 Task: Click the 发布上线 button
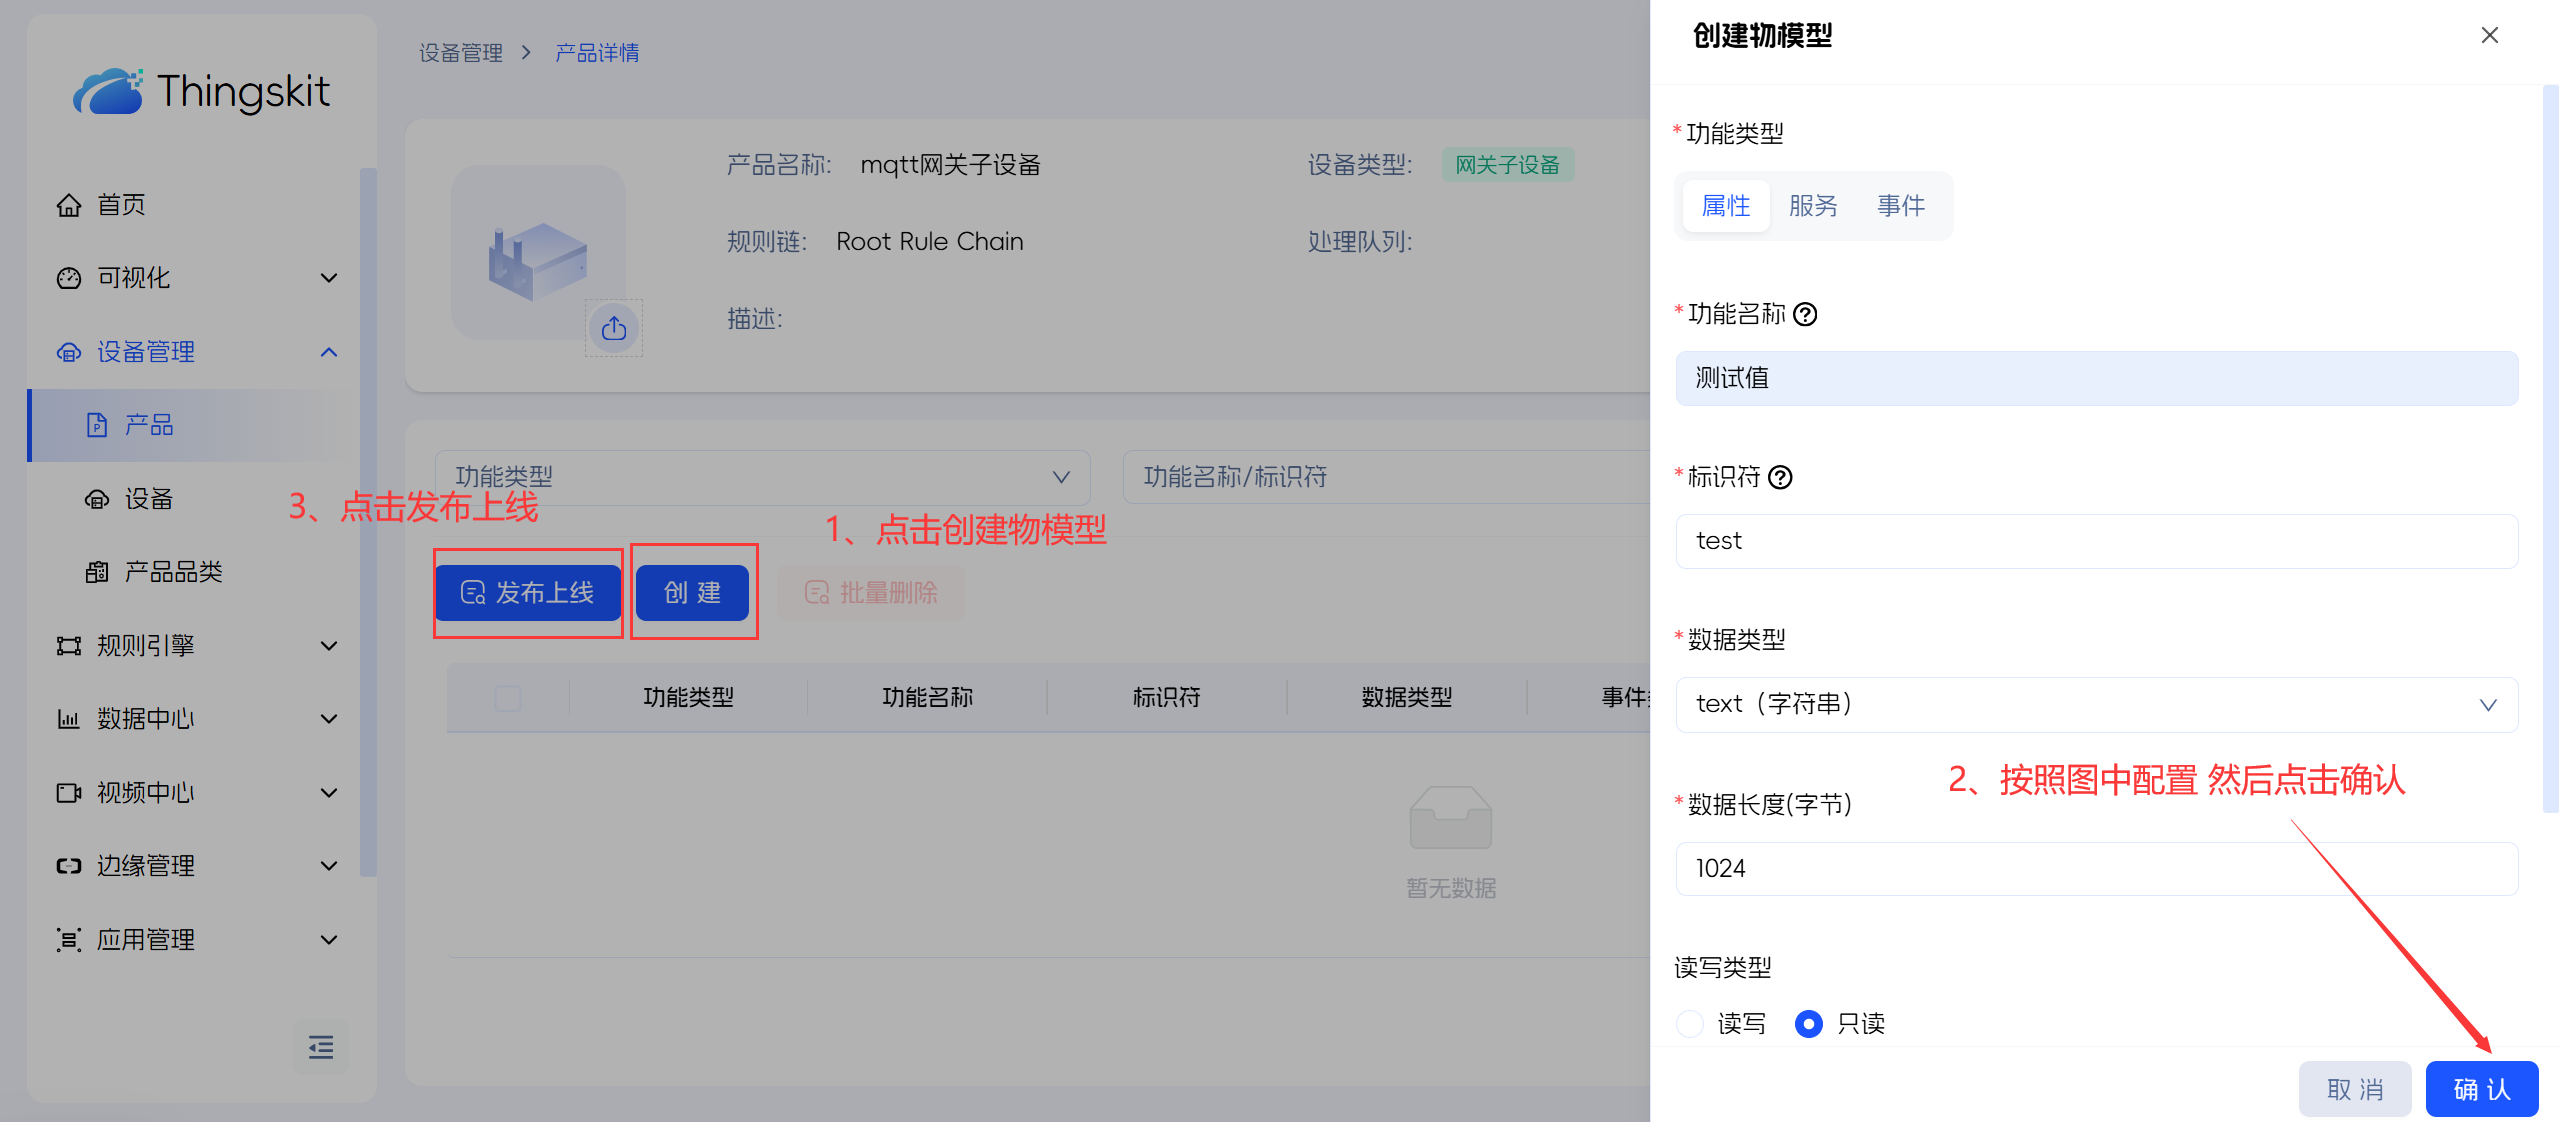pyautogui.click(x=528, y=593)
